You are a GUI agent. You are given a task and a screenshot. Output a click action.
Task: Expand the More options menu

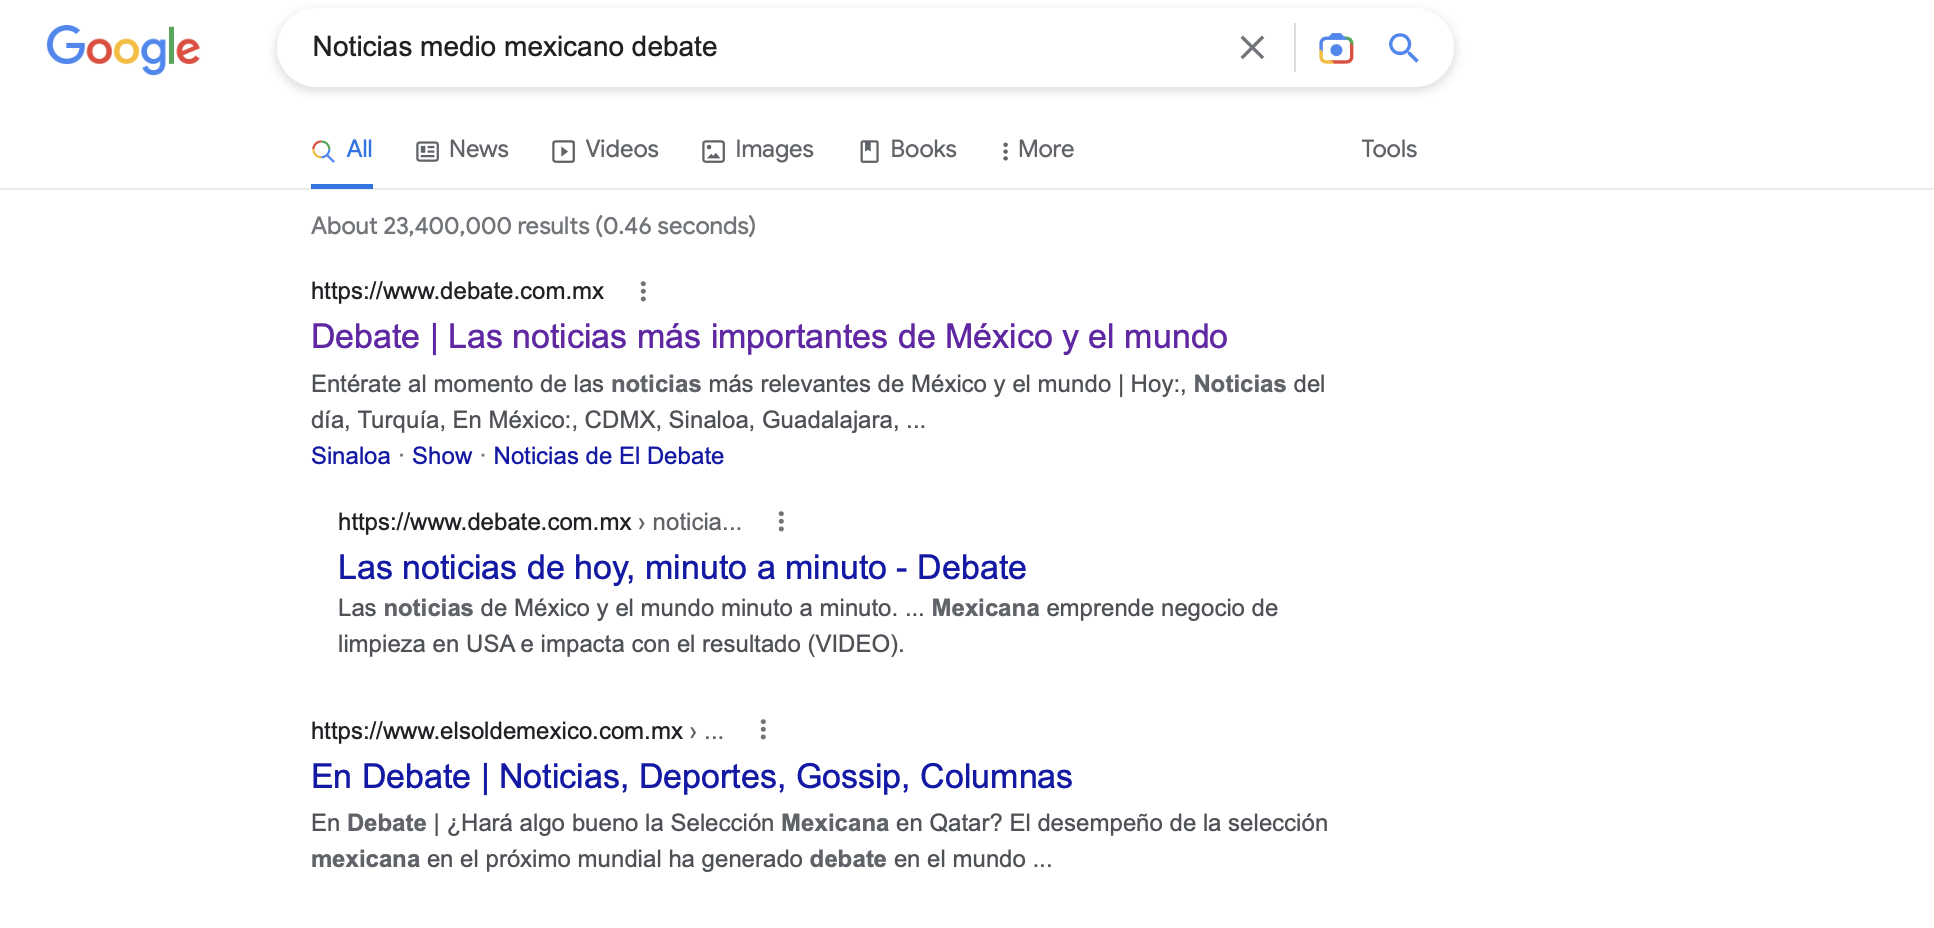pyautogui.click(x=1037, y=150)
